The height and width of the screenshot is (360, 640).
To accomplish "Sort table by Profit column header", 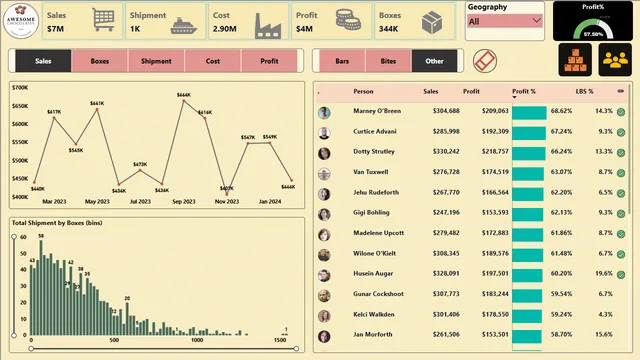I will [x=471, y=91].
